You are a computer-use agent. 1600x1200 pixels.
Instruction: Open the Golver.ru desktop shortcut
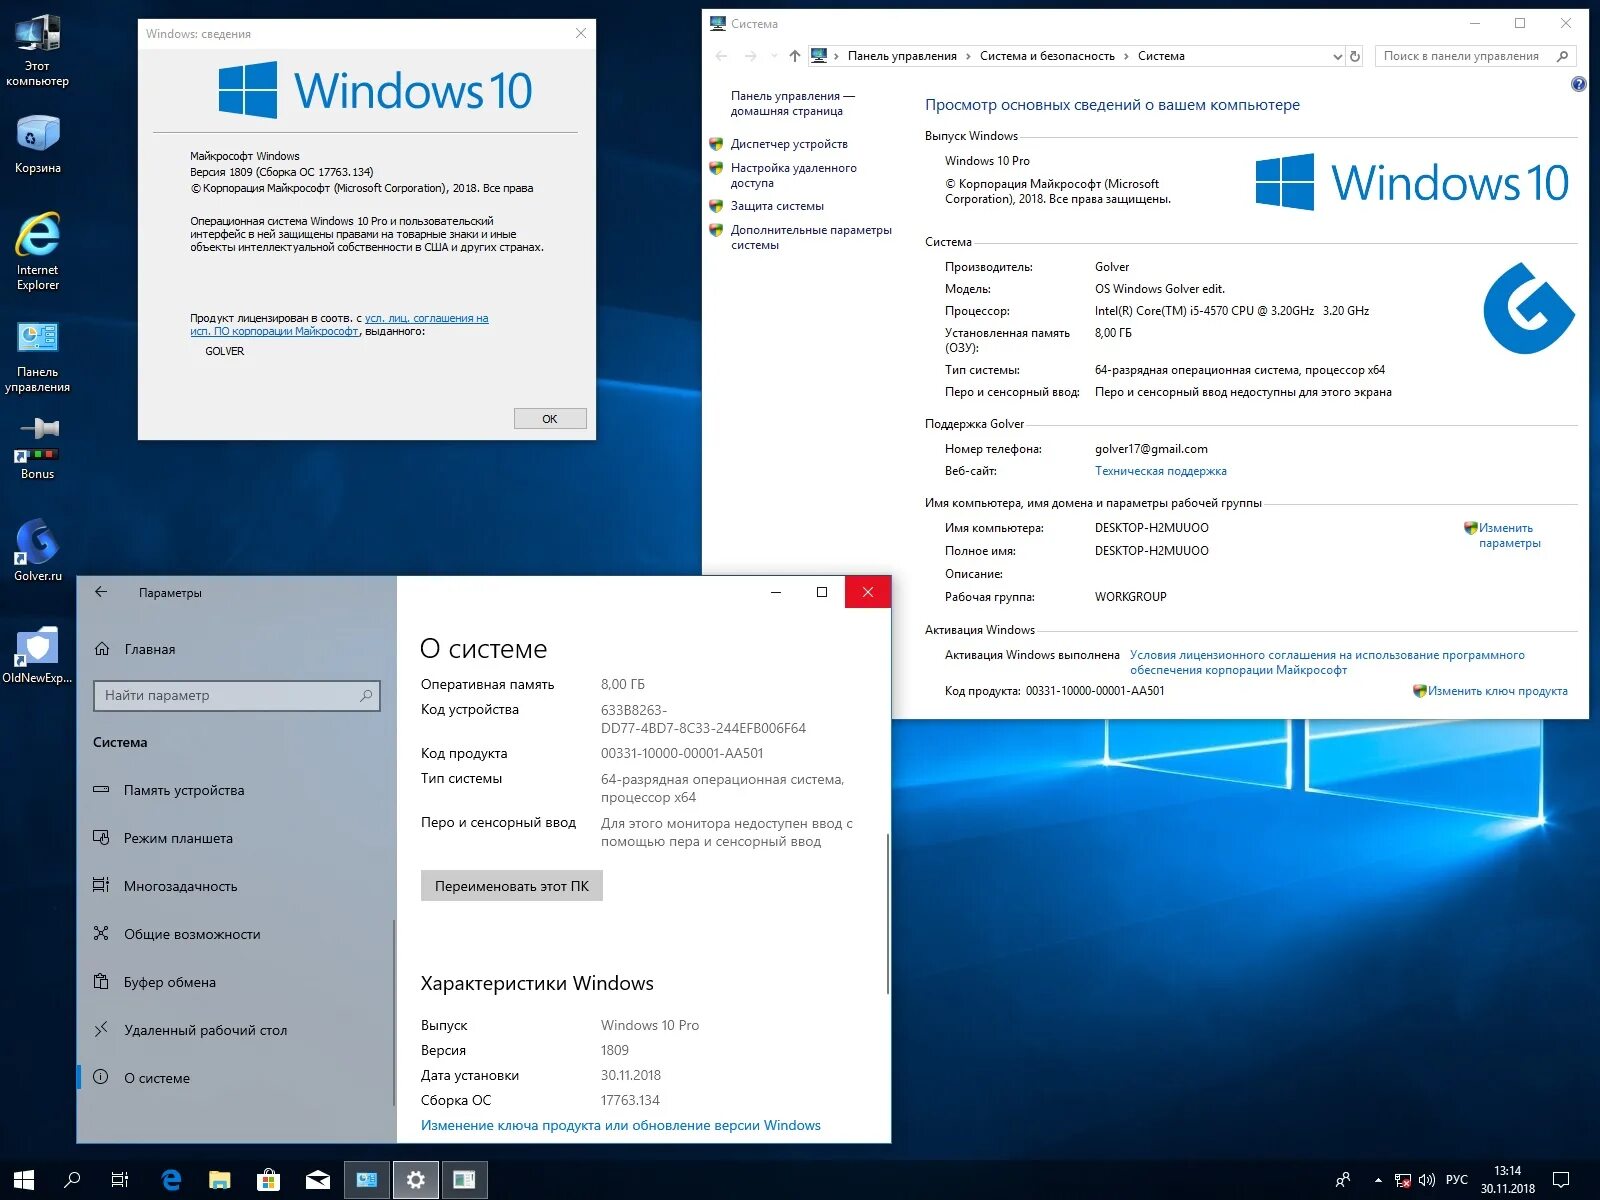[37, 550]
